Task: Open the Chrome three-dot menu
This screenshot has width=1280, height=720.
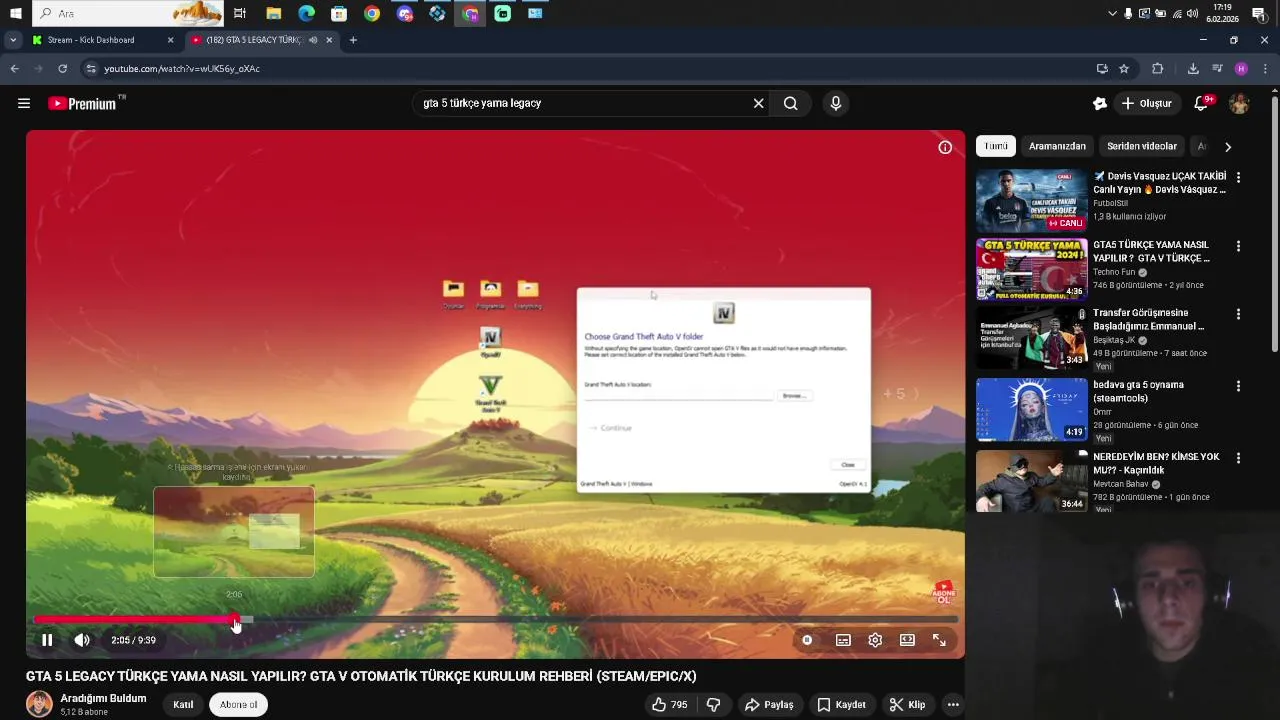Action: pos(1265,69)
